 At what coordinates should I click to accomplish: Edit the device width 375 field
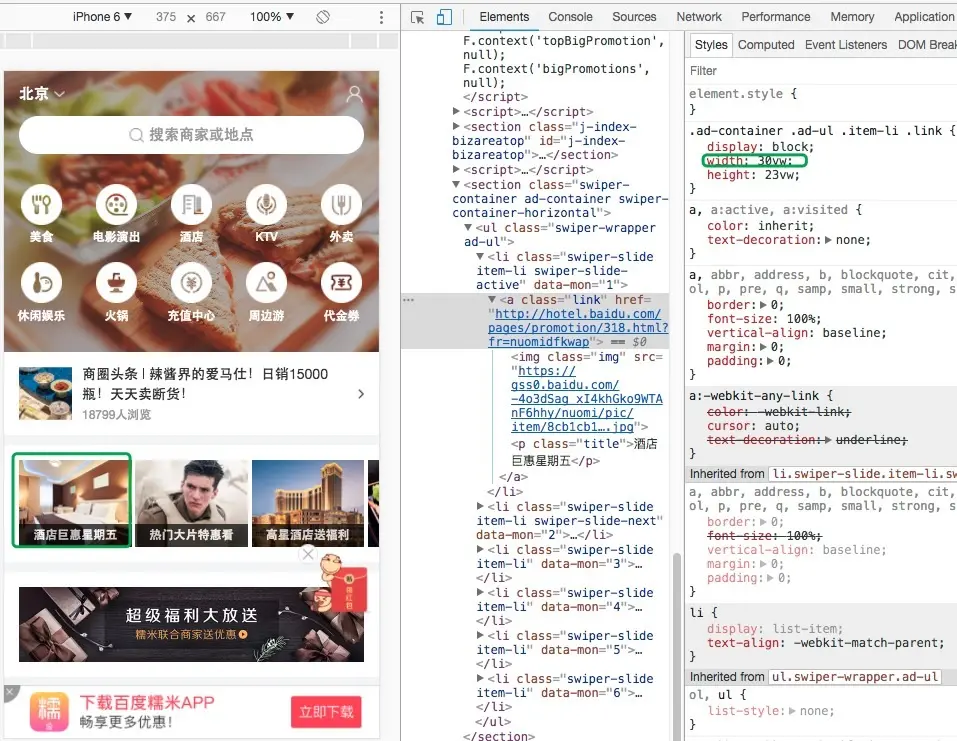[x=165, y=17]
